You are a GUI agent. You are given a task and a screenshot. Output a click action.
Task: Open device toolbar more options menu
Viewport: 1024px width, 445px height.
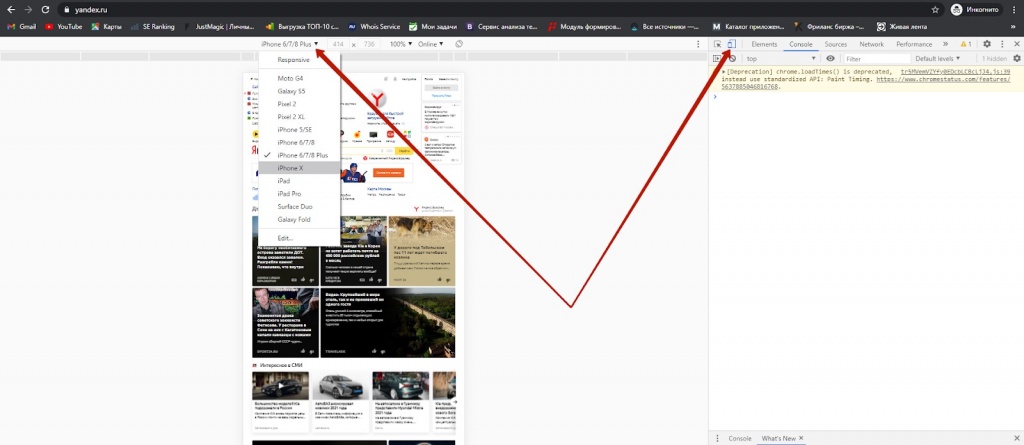click(x=696, y=44)
